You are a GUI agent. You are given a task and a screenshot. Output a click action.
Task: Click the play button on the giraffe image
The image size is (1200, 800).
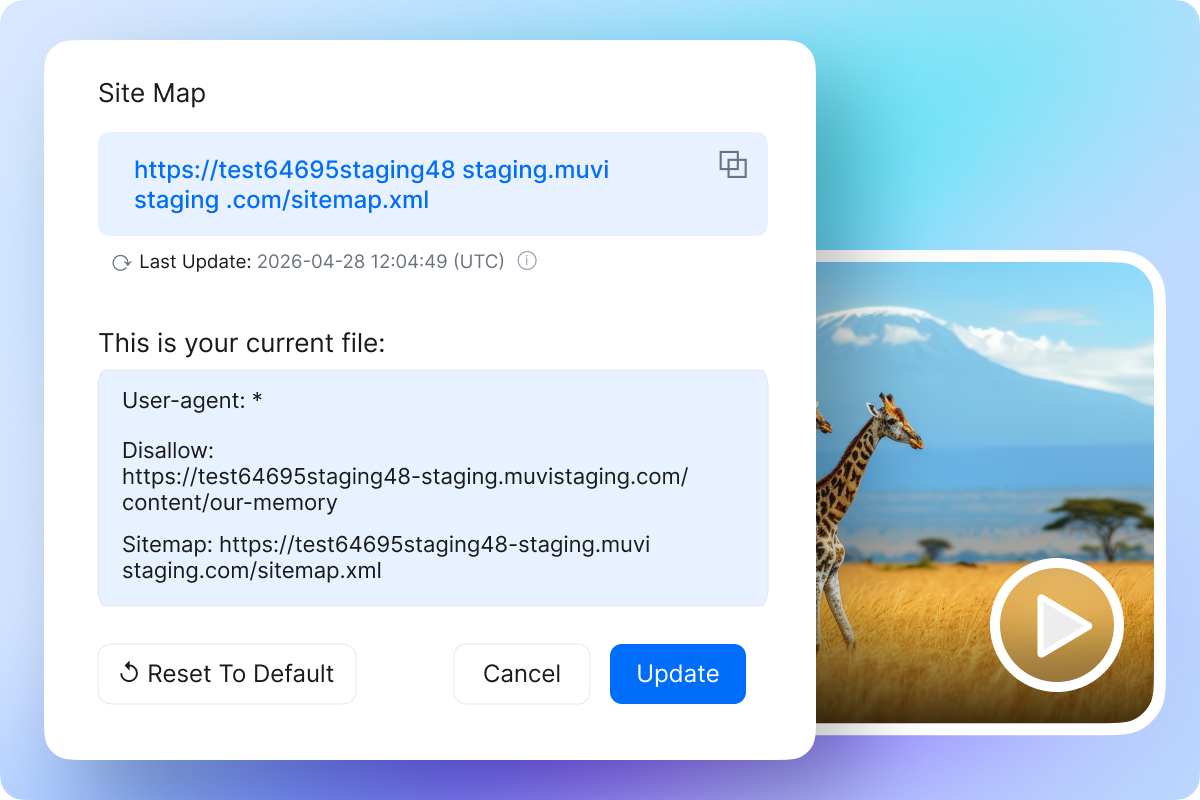pyautogui.click(x=1057, y=625)
